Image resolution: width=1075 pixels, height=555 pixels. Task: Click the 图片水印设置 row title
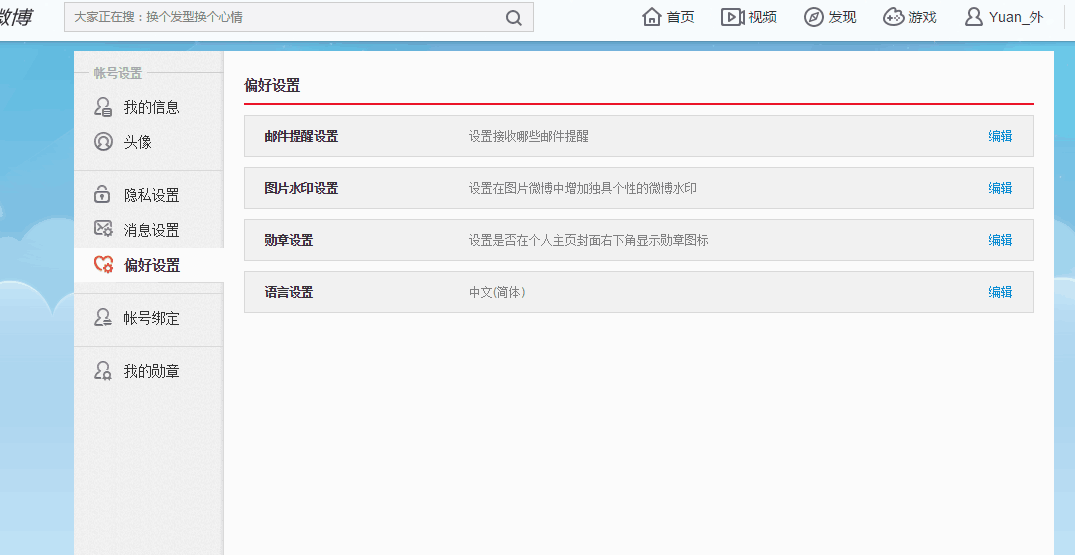[301, 188]
